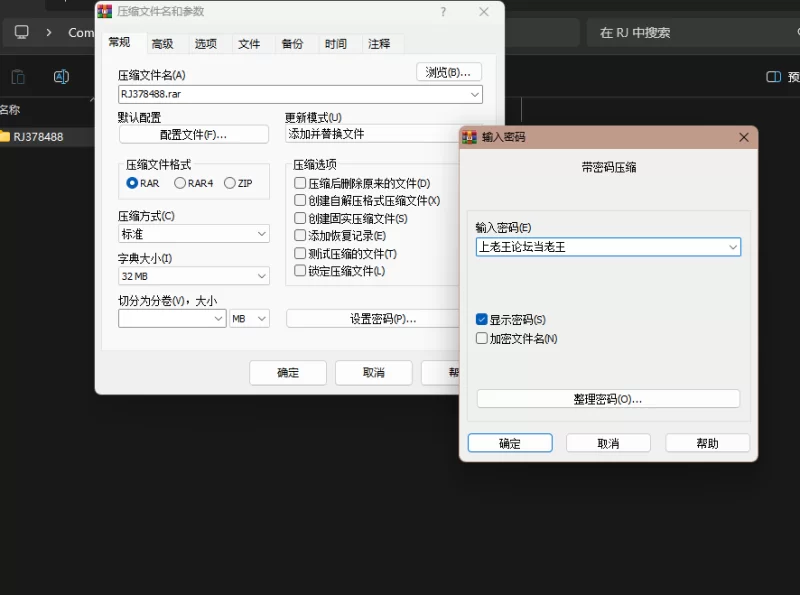Screen dimensions: 800x595
Task: Enable the encrypt file names checkbox
Action: tap(482, 339)
